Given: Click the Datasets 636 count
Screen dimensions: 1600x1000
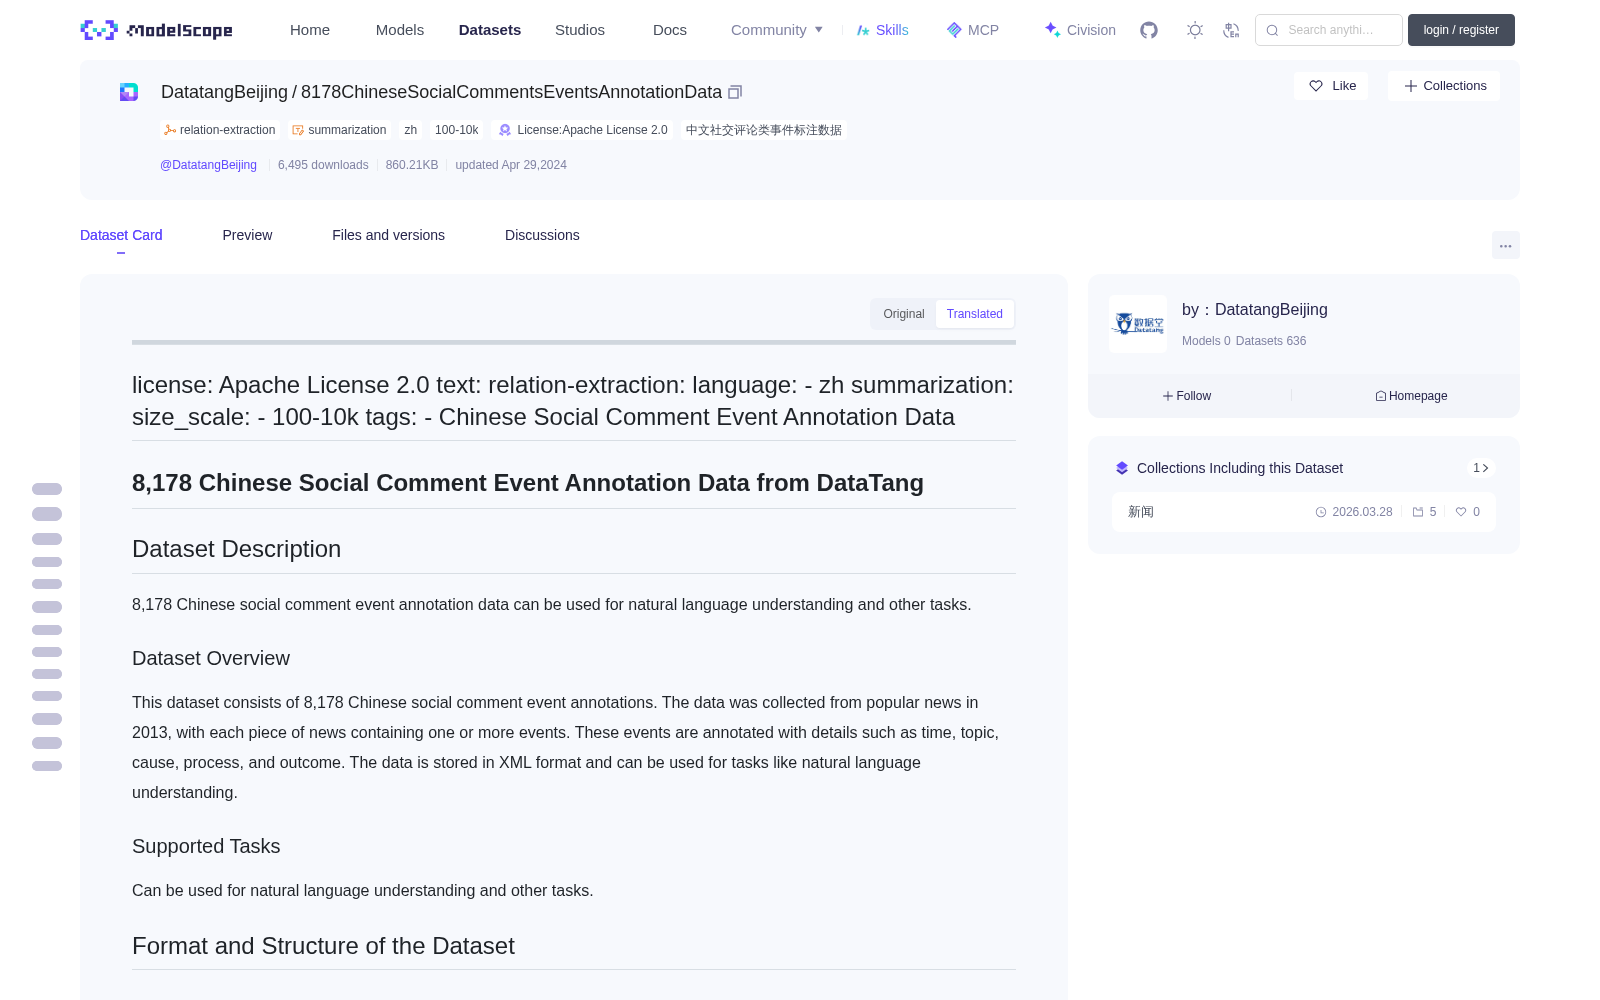Looking at the screenshot, I should (1271, 341).
